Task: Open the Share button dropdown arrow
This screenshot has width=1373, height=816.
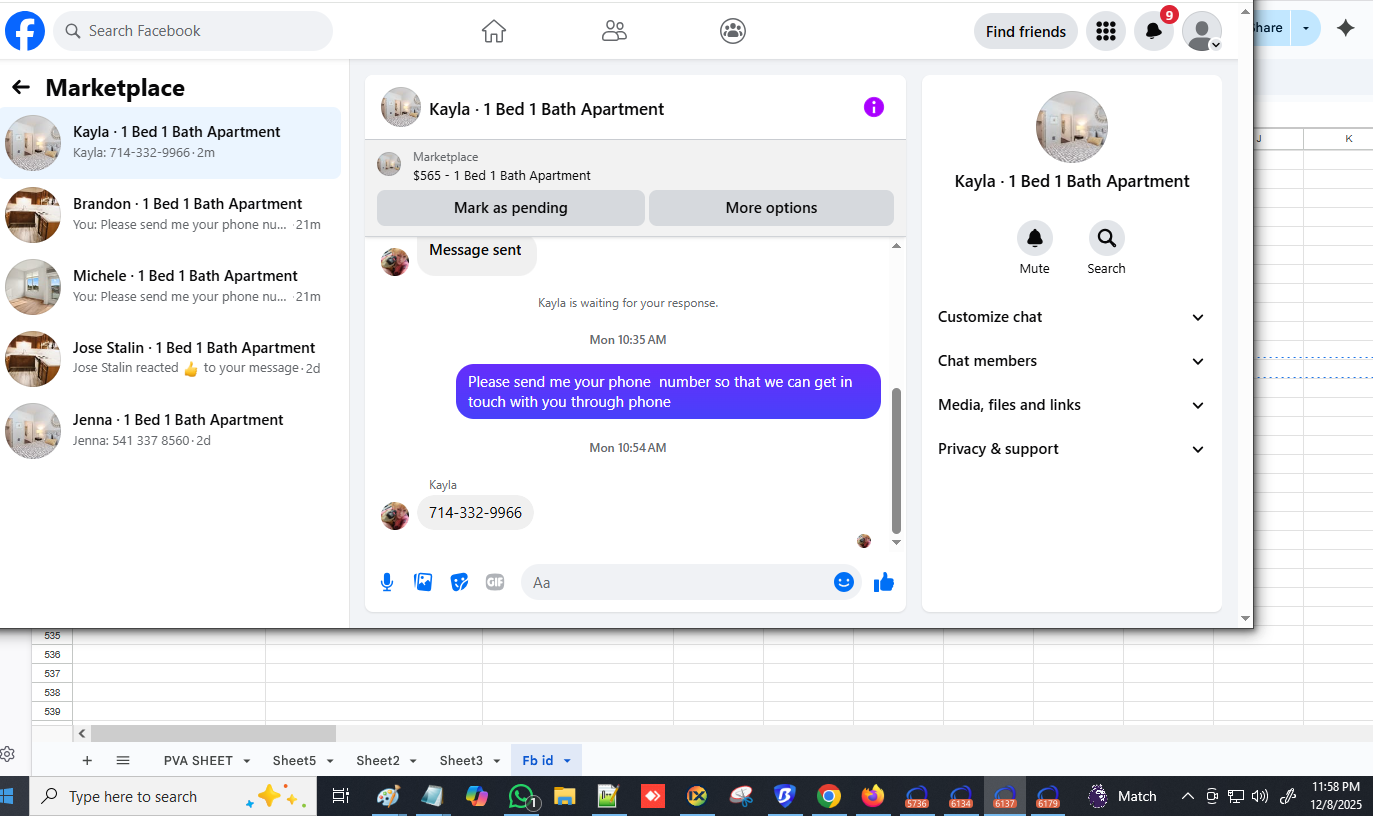Action: [x=1305, y=28]
